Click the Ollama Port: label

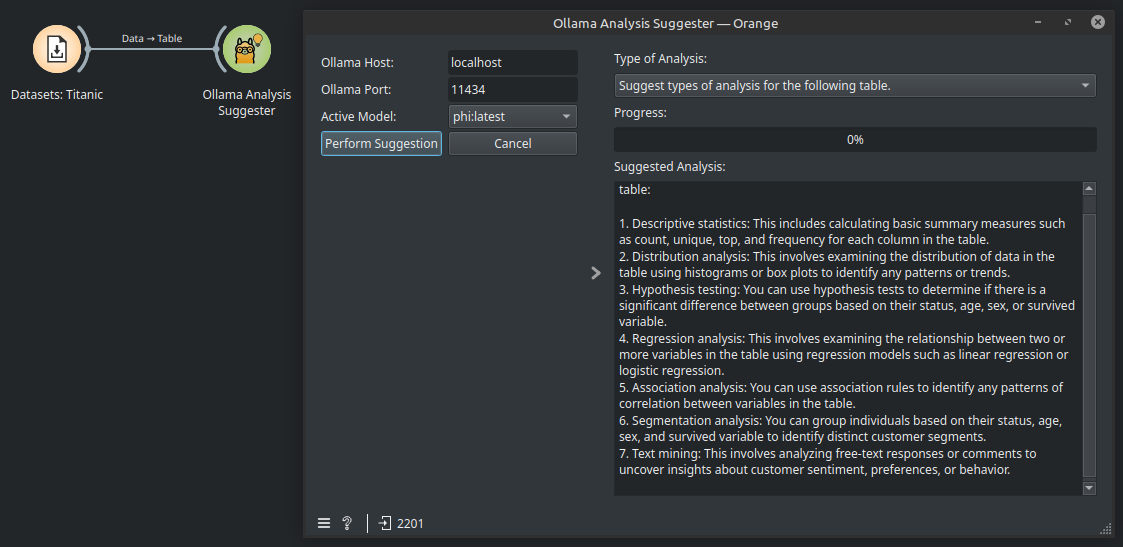357,90
